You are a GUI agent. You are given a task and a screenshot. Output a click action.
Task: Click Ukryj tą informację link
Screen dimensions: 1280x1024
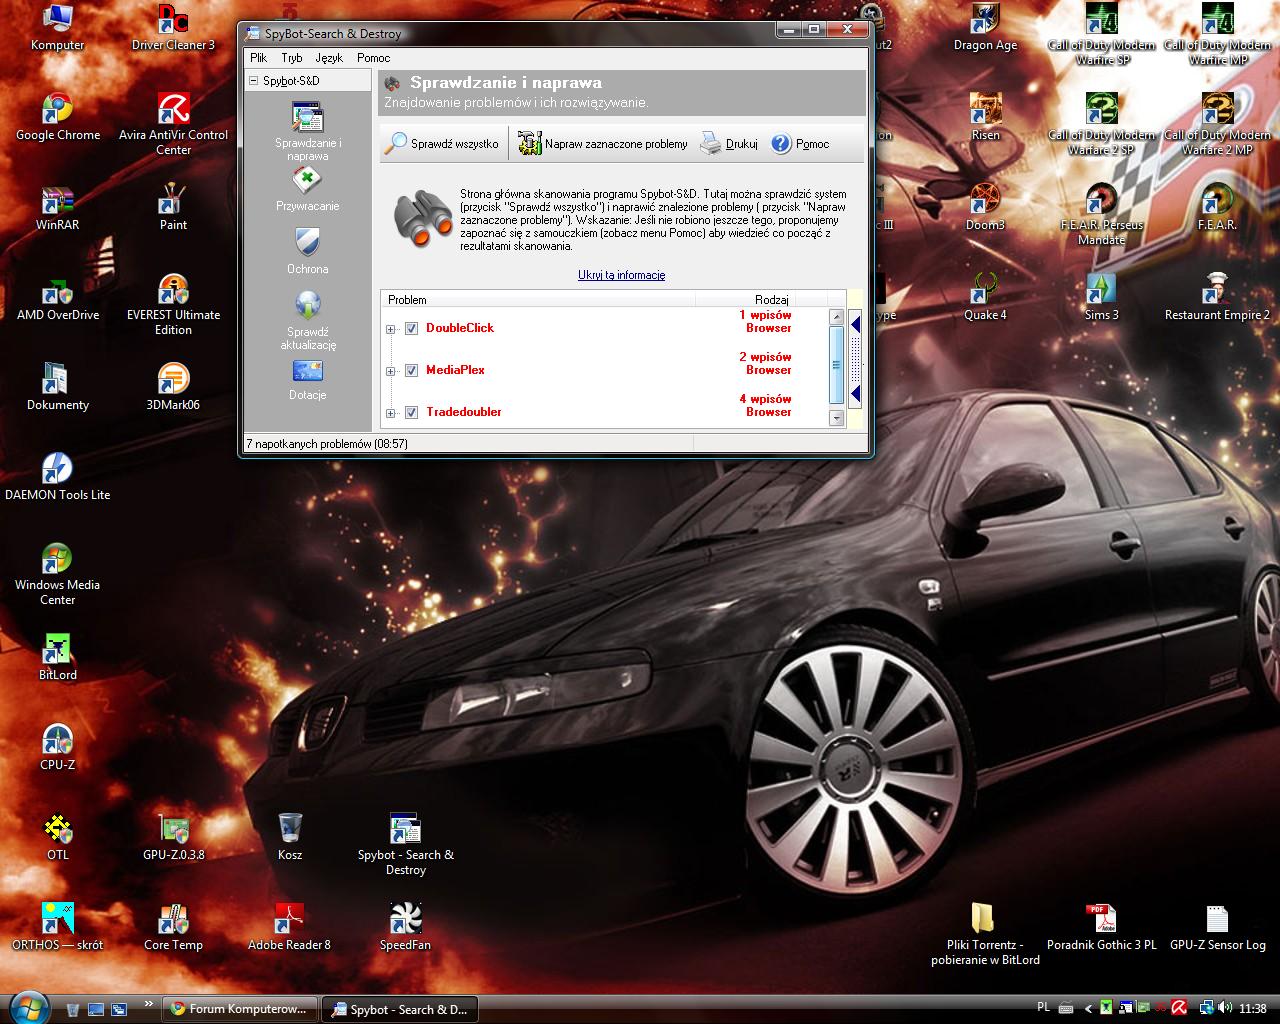(x=621, y=275)
